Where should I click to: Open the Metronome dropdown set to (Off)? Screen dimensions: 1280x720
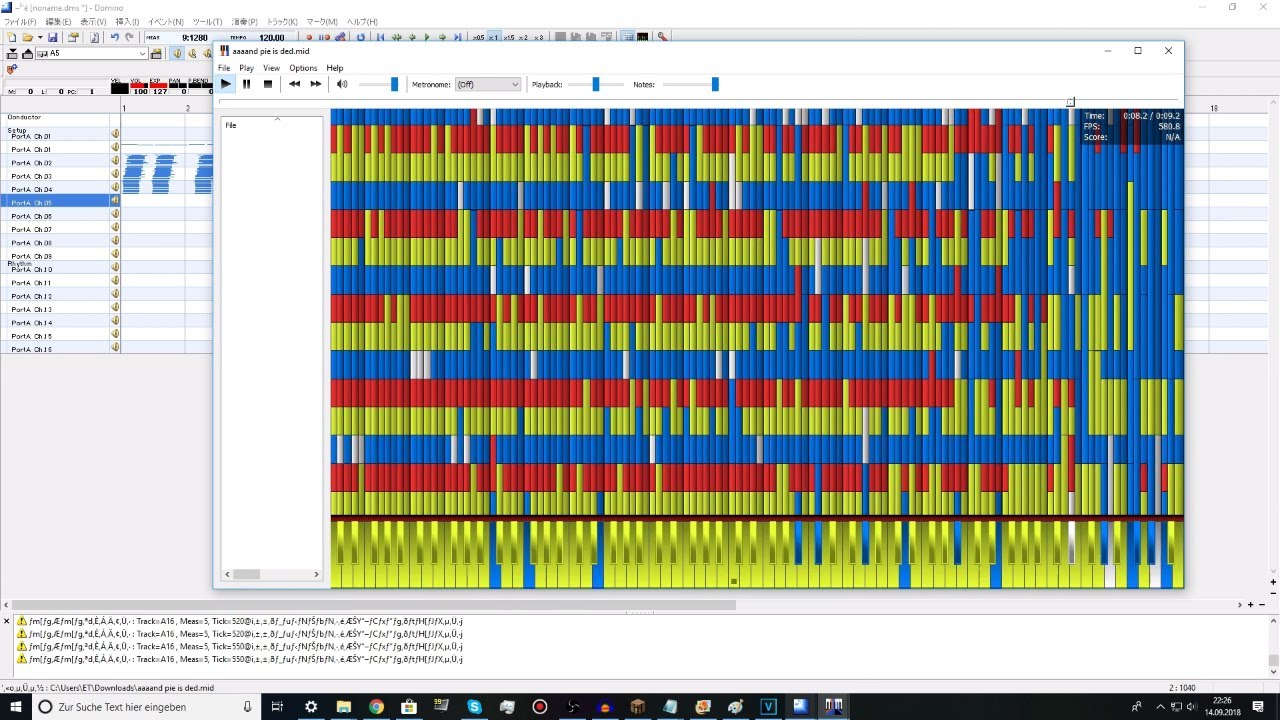point(488,84)
